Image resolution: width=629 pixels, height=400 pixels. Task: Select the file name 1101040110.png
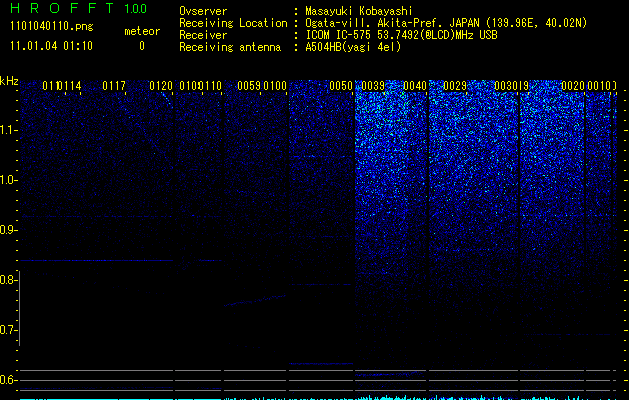(52, 26)
